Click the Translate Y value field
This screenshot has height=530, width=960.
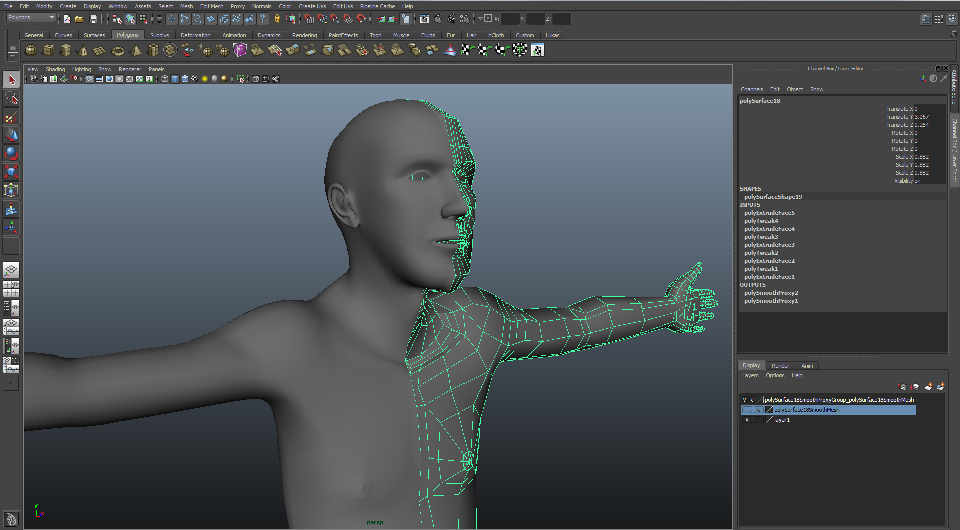coord(925,116)
